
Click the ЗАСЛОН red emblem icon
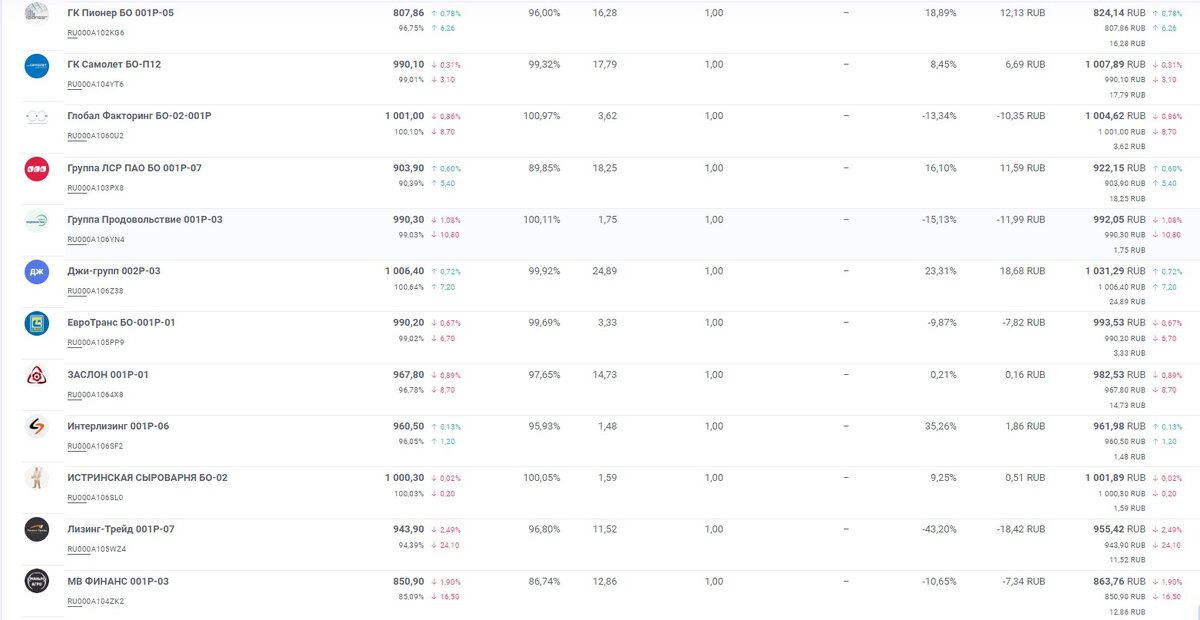[37, 376]
